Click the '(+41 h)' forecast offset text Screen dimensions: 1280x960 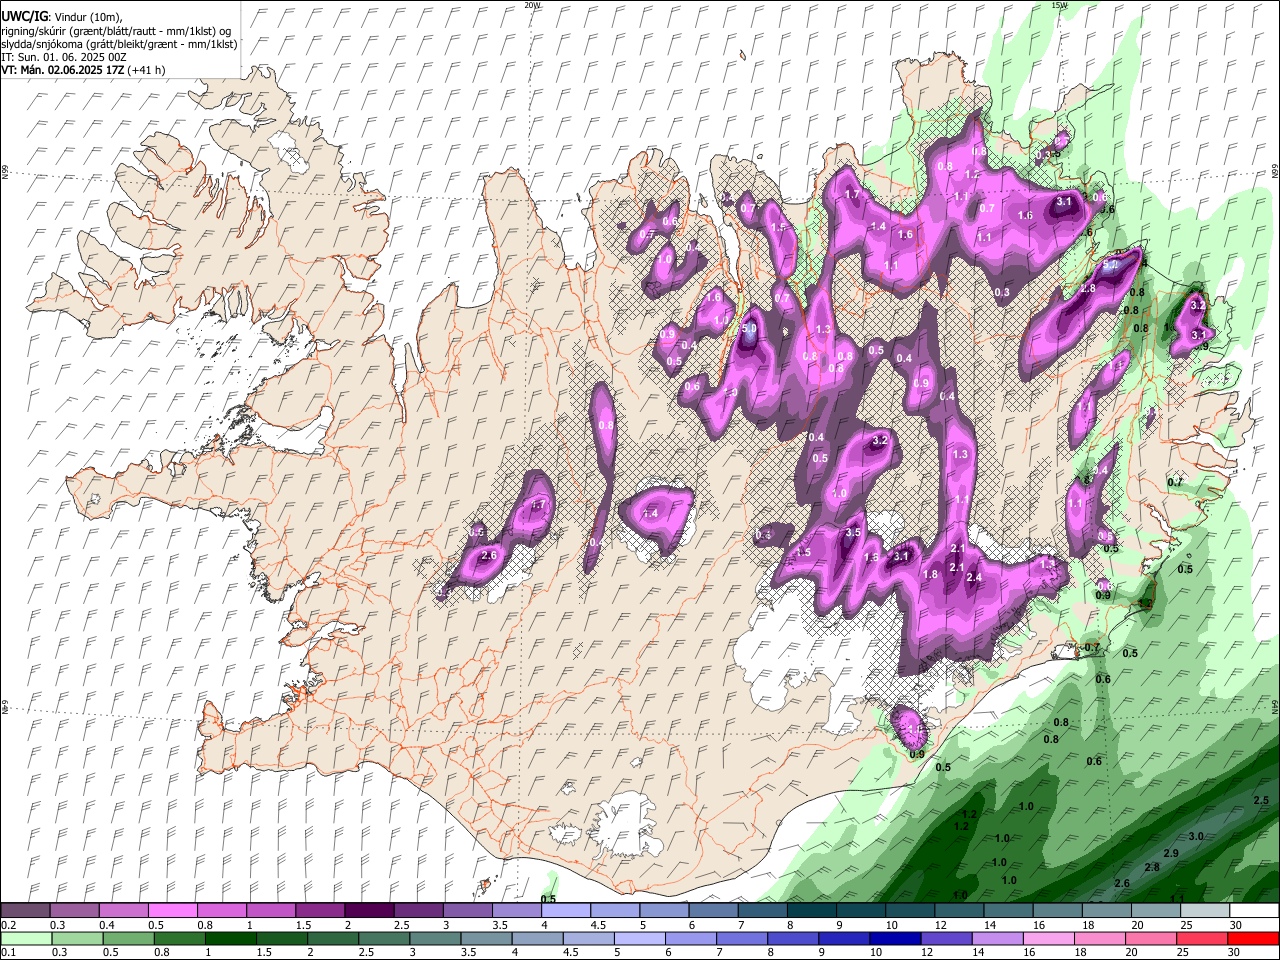[147, 70]
